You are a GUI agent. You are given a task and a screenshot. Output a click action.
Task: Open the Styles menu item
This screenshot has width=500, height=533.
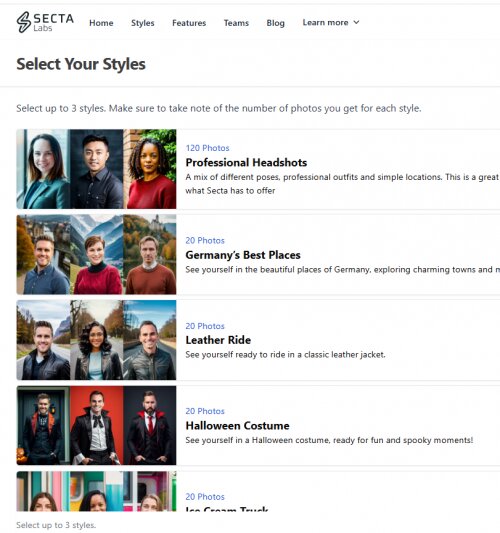coord(143,23)
